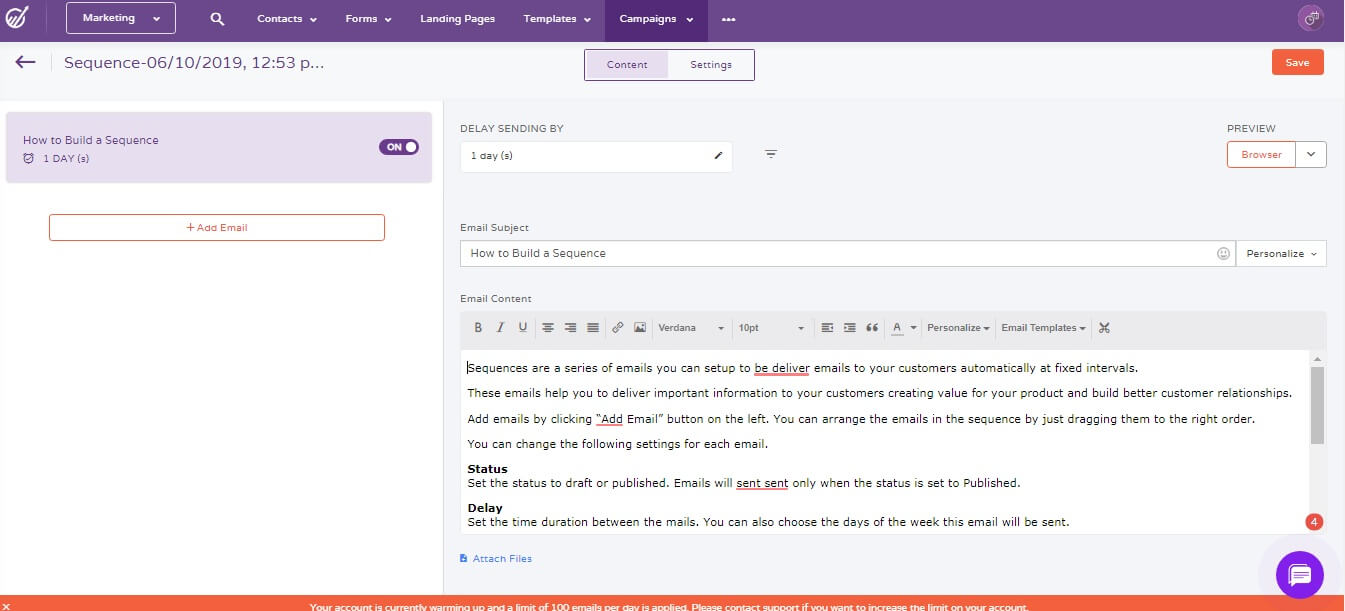Screen dimensions: 1345x611
Task: Edit the delay using the pencil icon
Action: click(717, 155)
